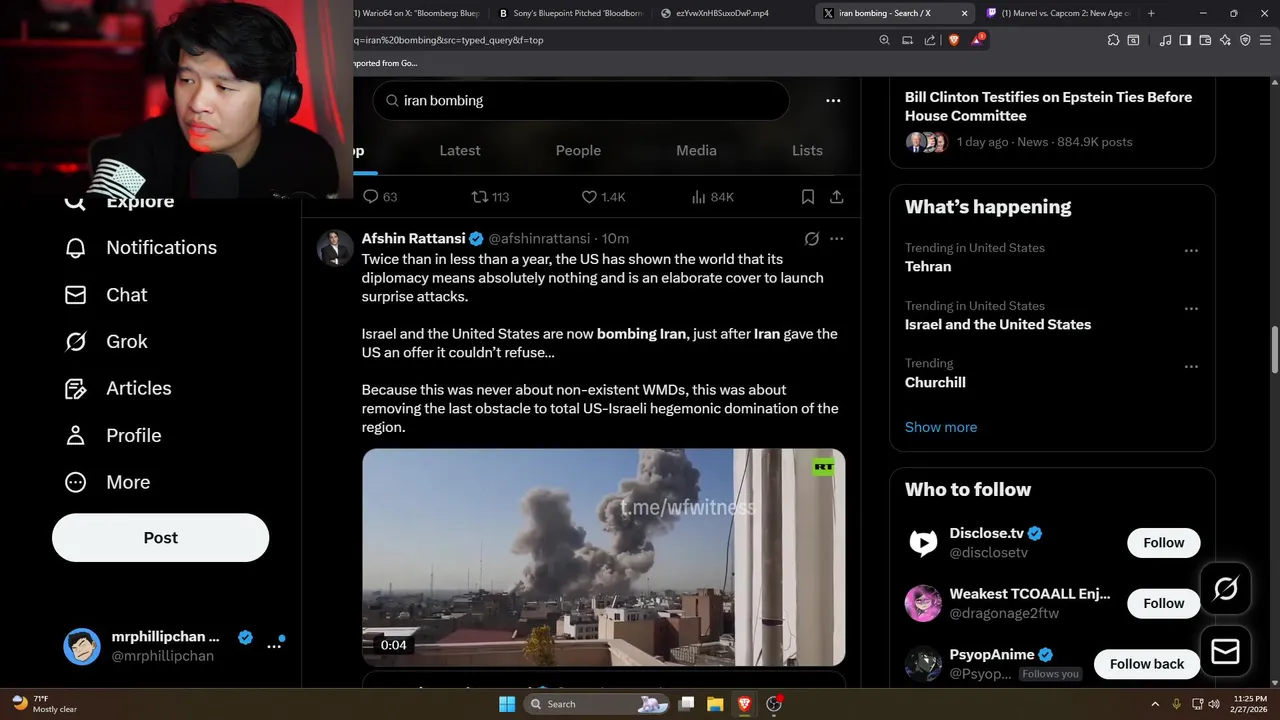The height and width of the screenshot is (720, 1280).
Task: Open options for the Tehran trend
Action: (1191, 251)
